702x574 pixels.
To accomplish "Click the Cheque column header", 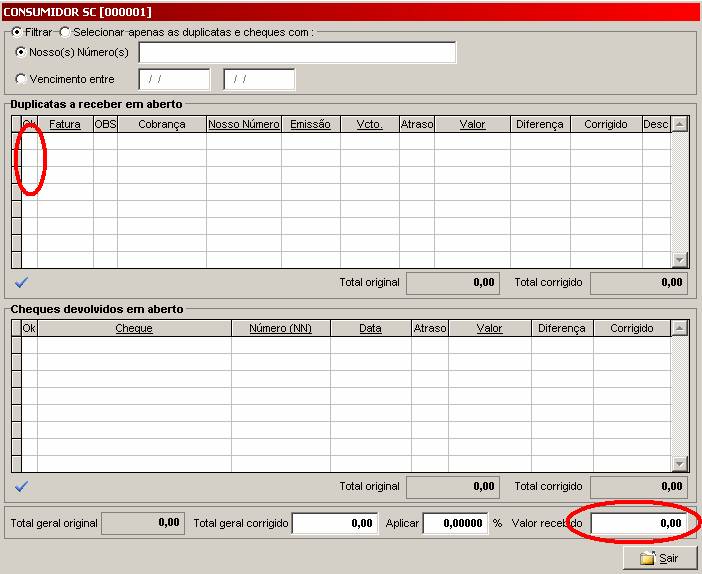I will click(x=134, y=328).
